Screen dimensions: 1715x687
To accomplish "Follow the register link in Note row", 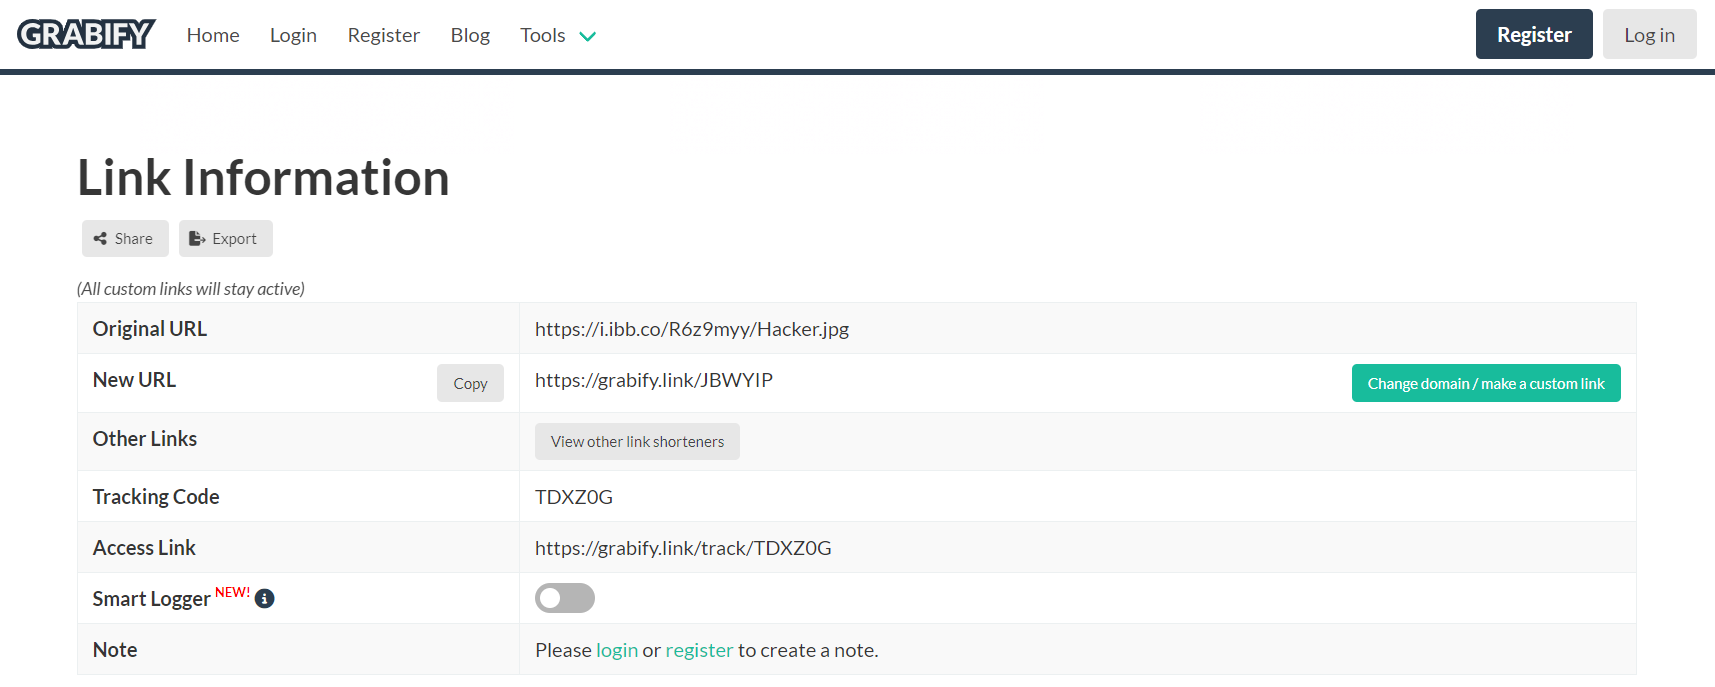I will pos(699,650).
